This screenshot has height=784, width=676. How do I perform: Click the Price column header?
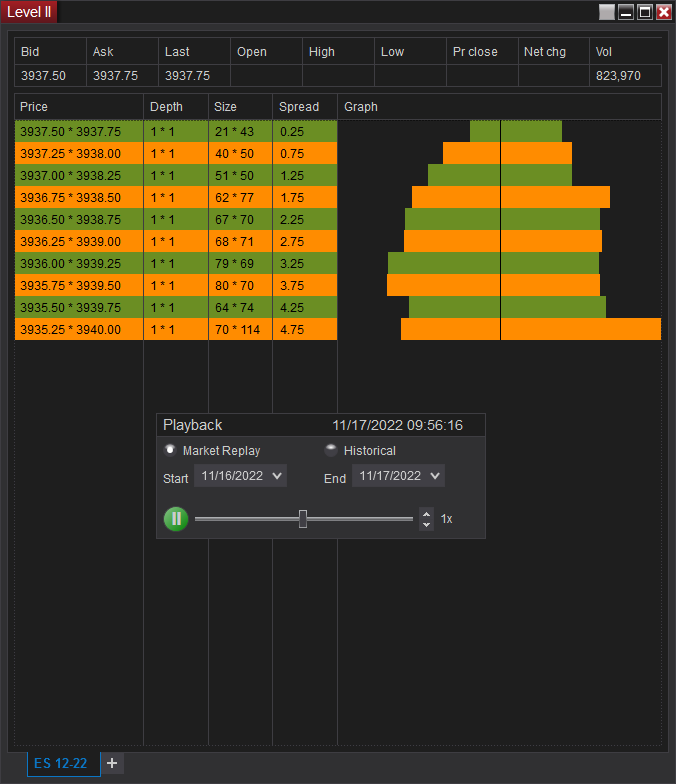click(x=79, y=107)
